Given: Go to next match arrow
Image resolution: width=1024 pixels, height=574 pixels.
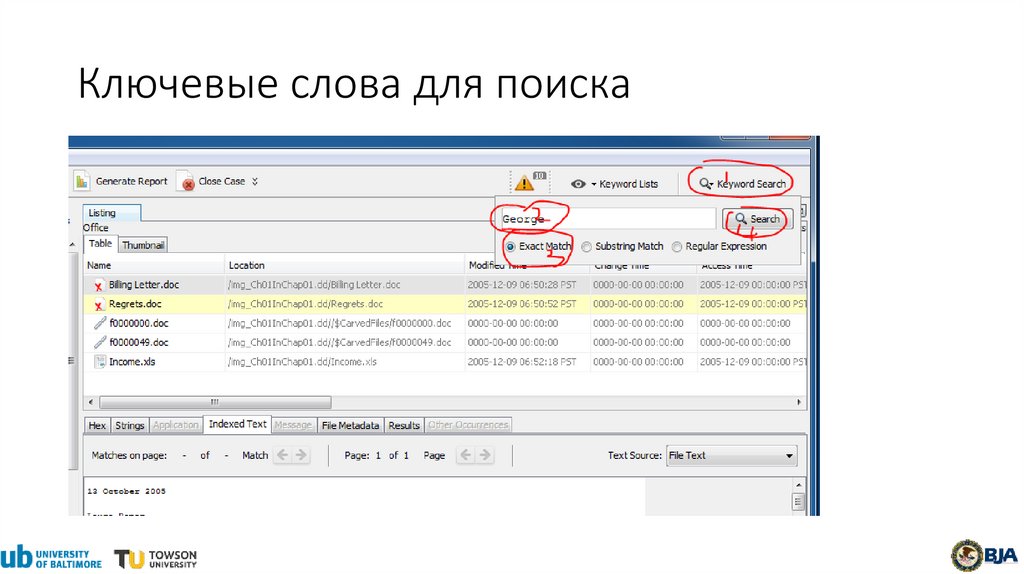Looking at the screenshot, I should click(x=301, y=455).
